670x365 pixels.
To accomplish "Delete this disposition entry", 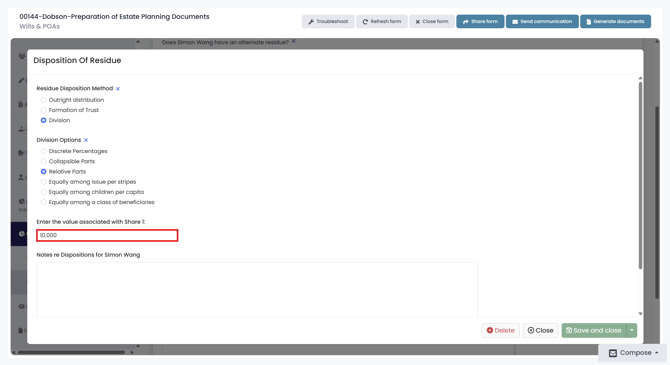I will coord(500,330).
